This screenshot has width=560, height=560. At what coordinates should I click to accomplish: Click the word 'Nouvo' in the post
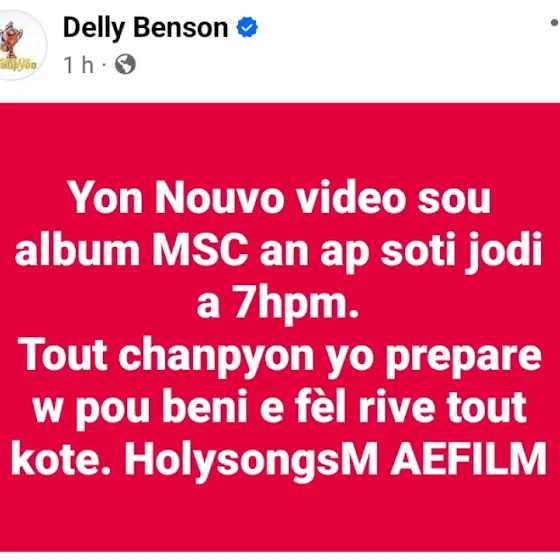click(220, 198)
